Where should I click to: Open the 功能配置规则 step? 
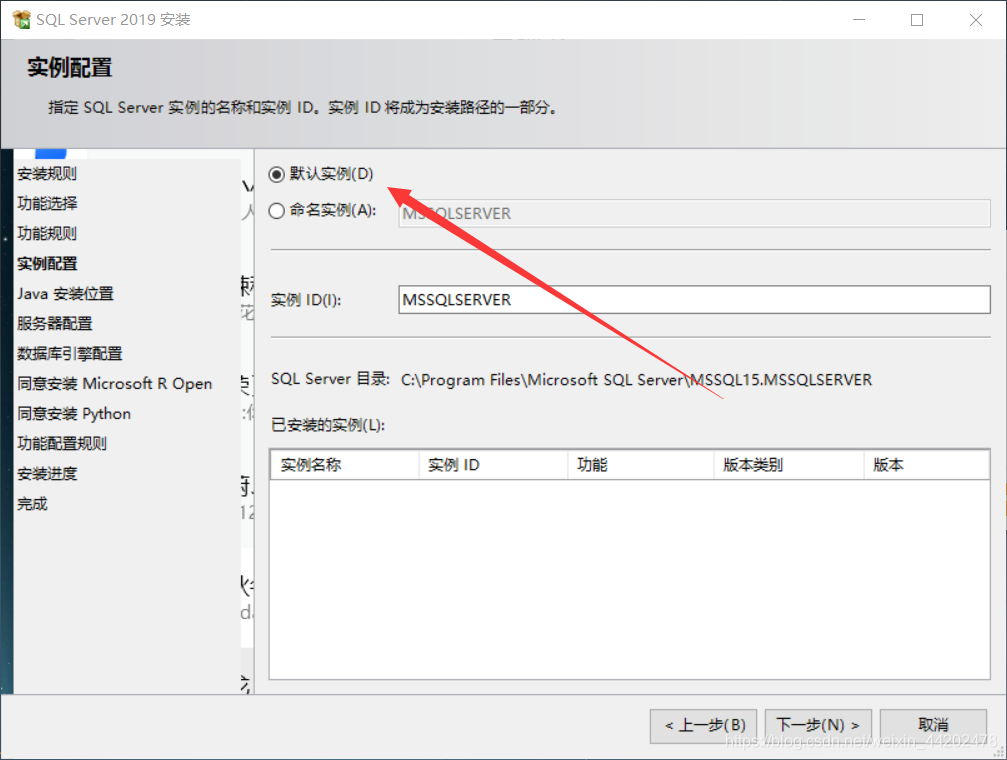point(62,443)
